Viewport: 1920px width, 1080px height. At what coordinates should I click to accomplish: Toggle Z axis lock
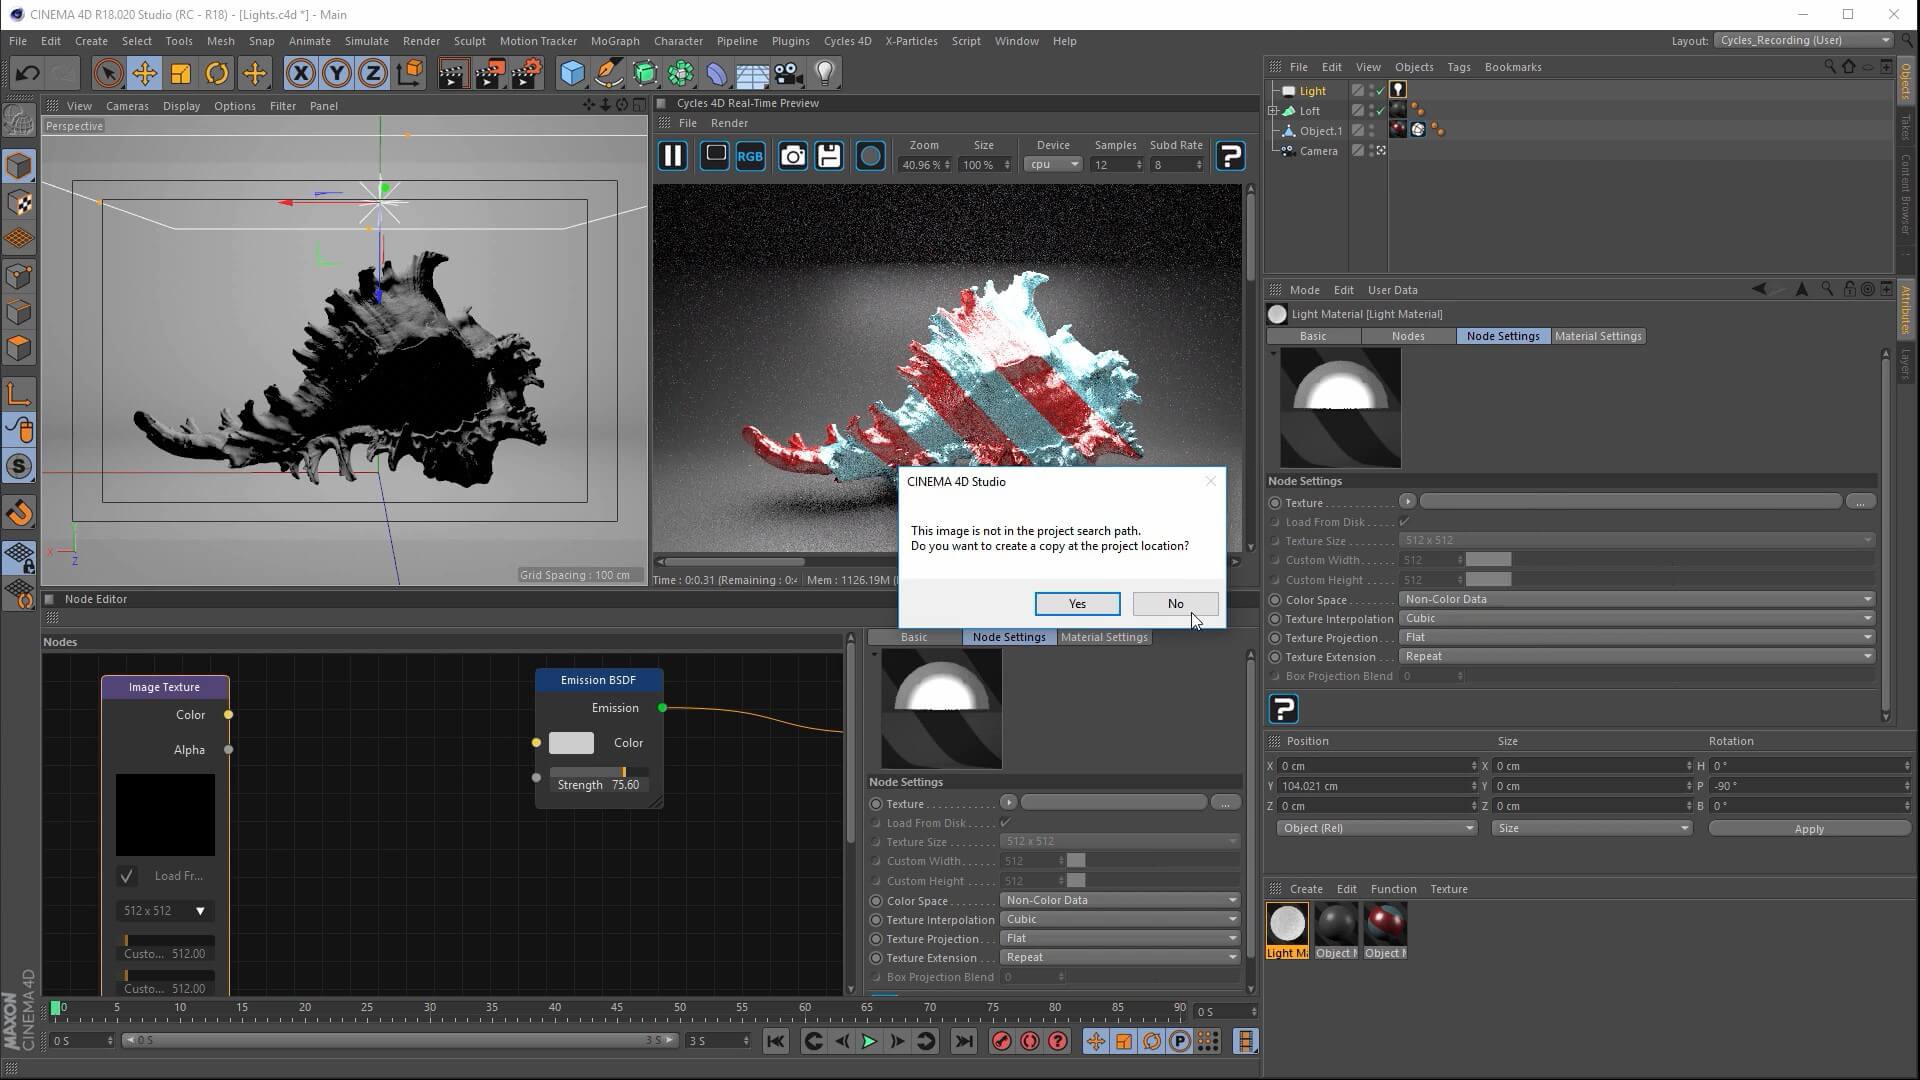tap(373, 73)
